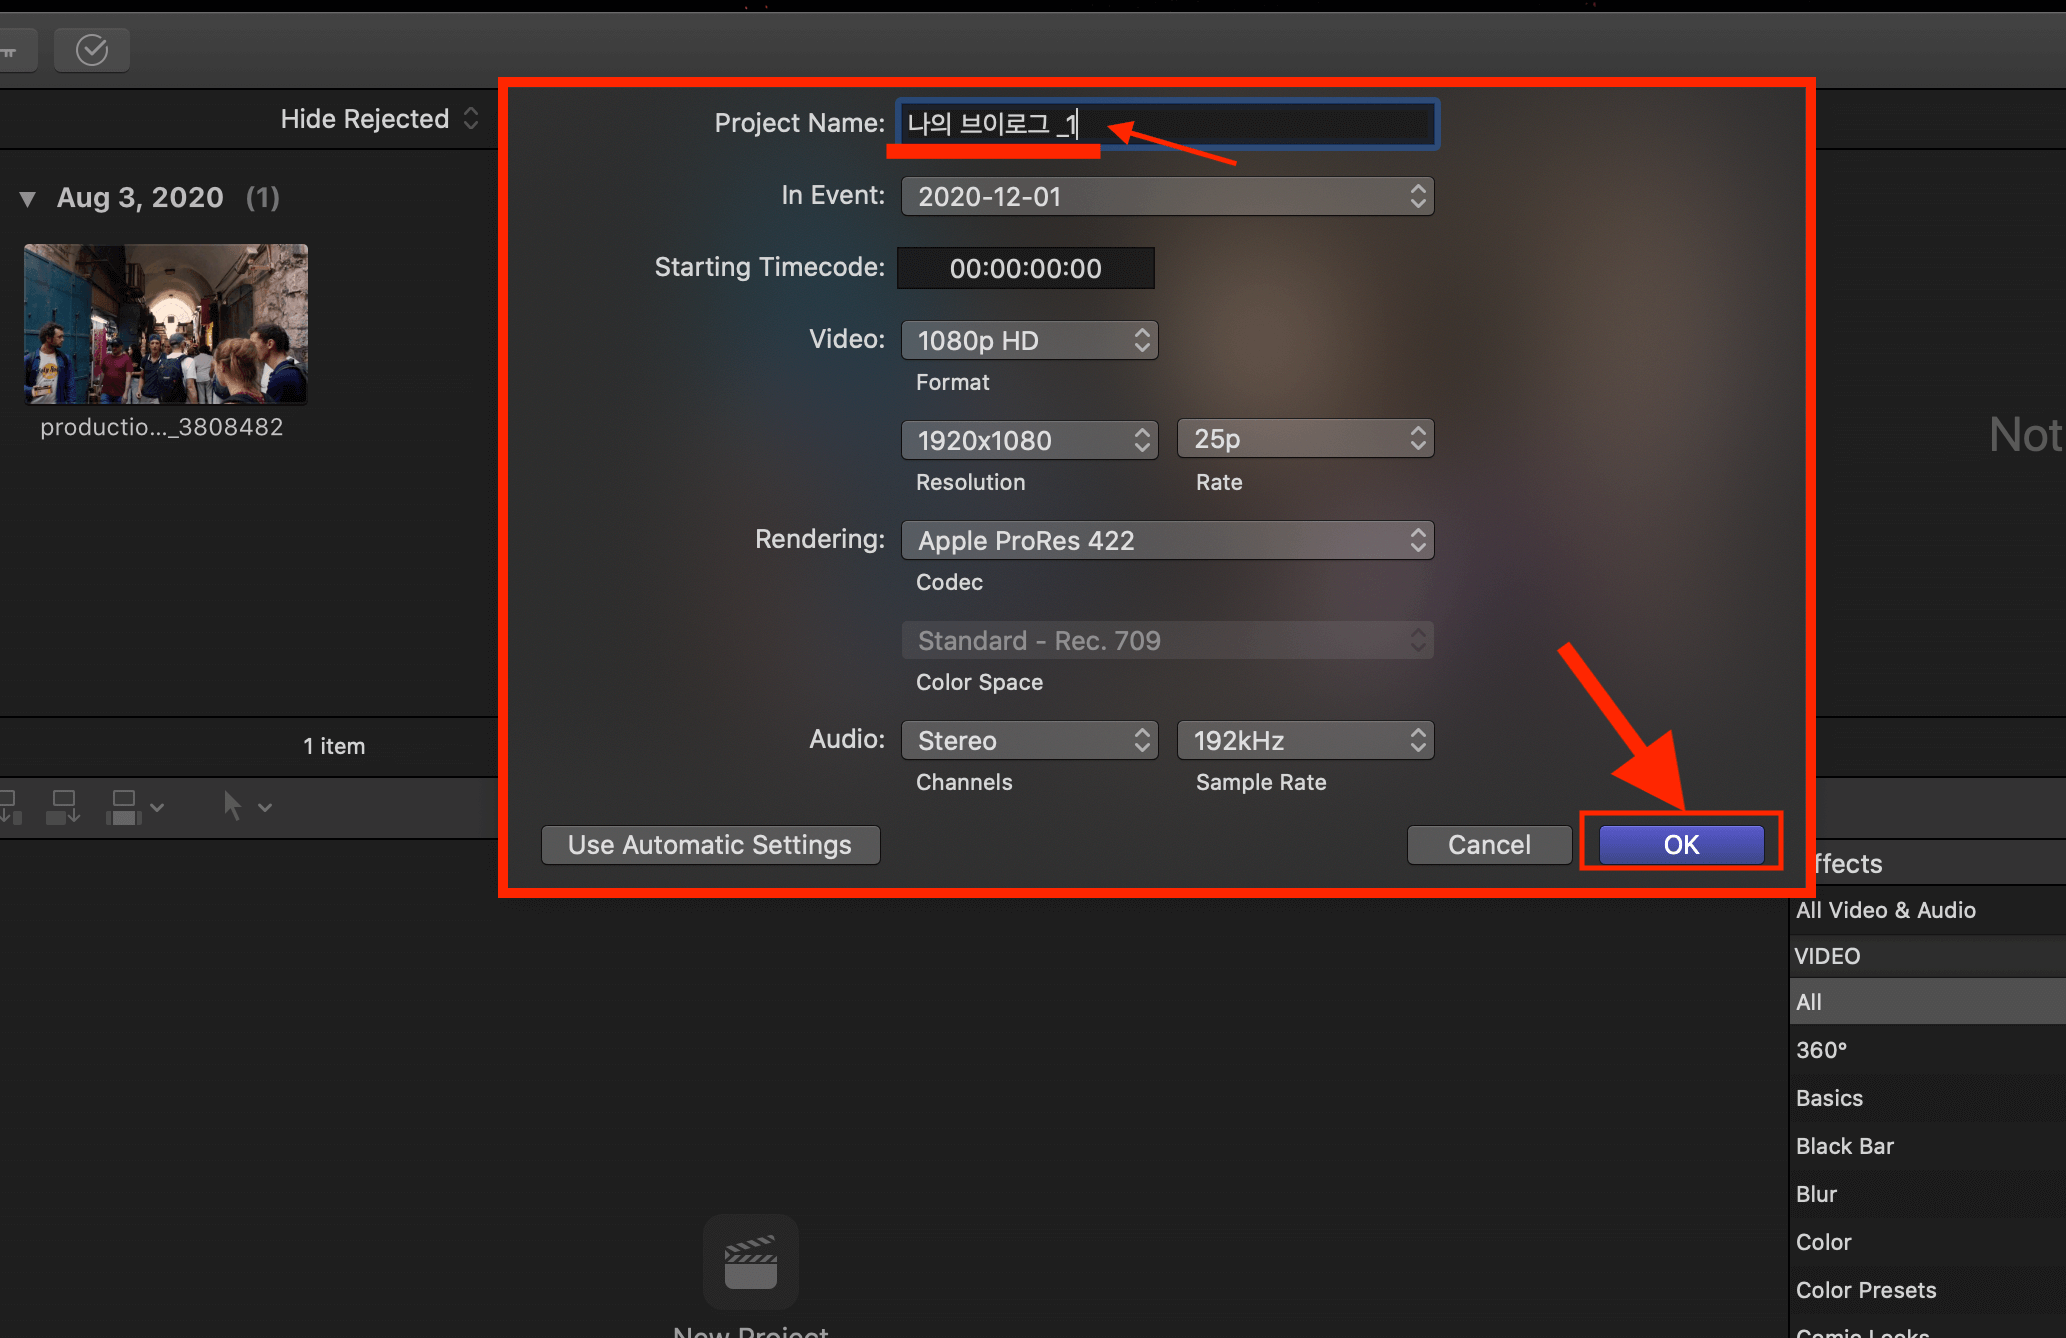
Task: Open the In Event dropdown
Action: click(1167, 197)
